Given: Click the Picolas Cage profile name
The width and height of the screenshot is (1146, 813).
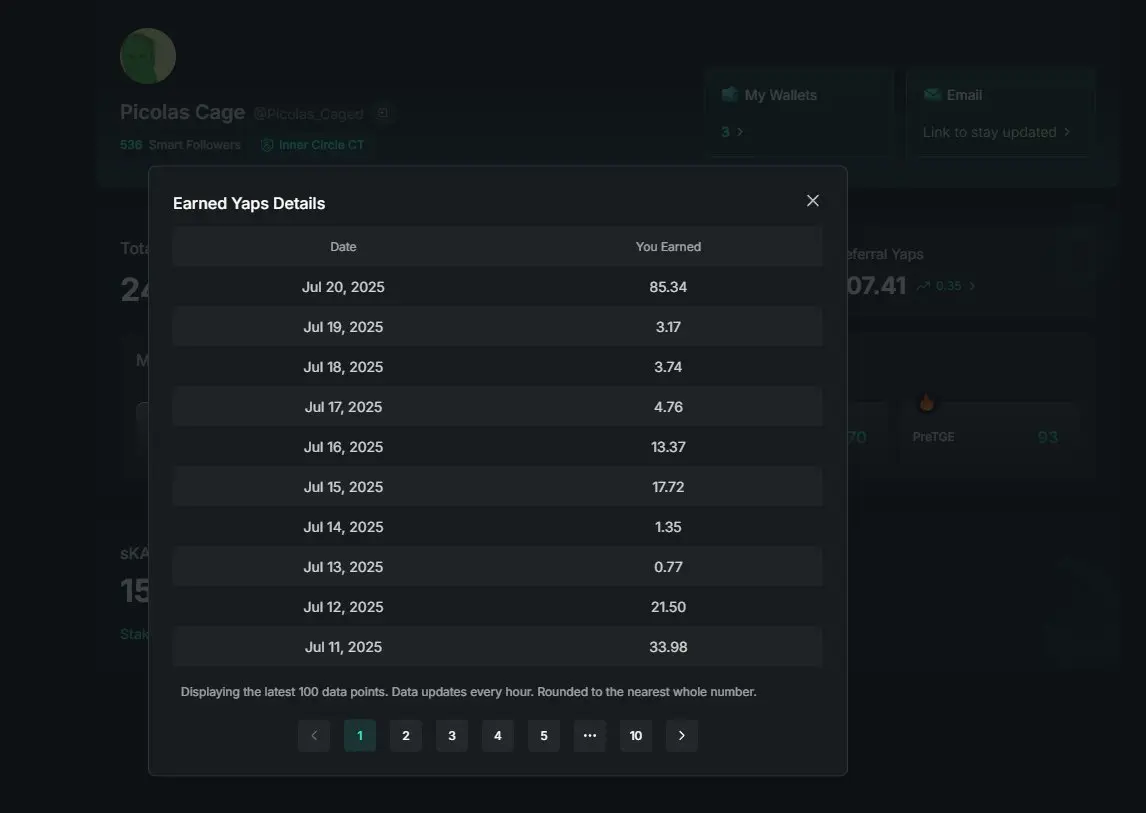Looking at the screenshot, I should (x=182, y=112).
